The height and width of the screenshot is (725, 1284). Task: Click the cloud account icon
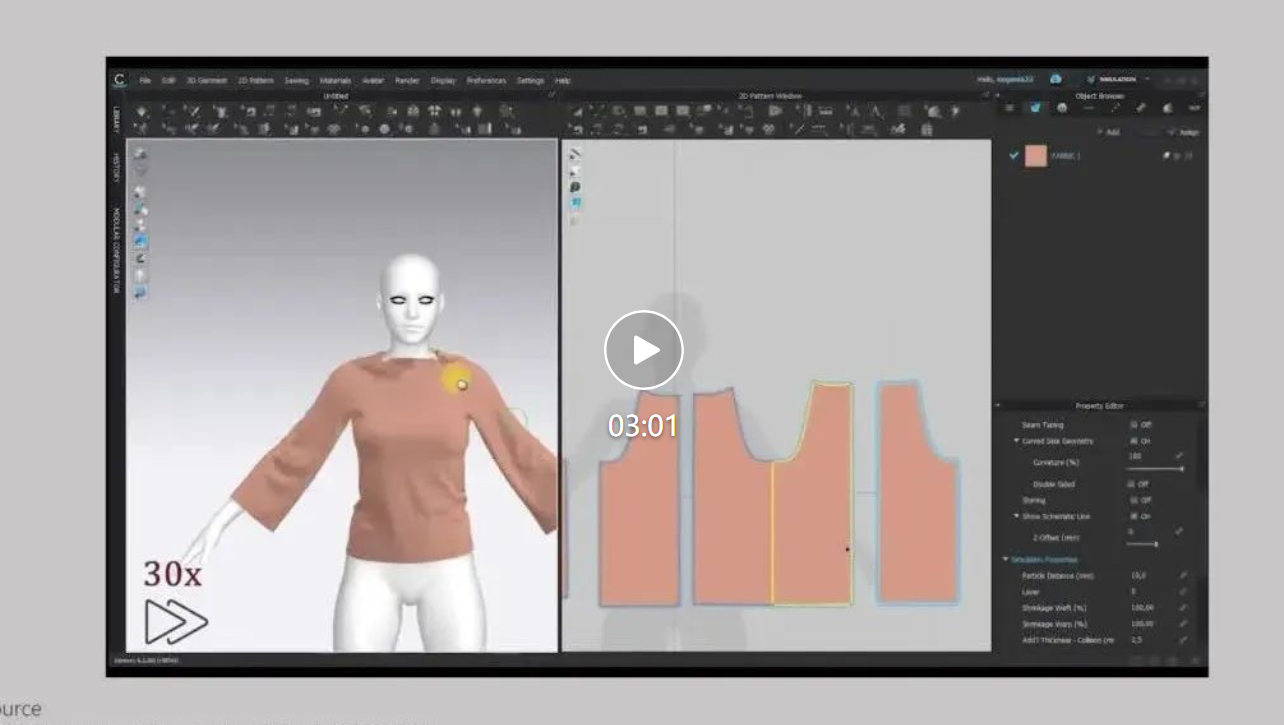click(1055, 79)
